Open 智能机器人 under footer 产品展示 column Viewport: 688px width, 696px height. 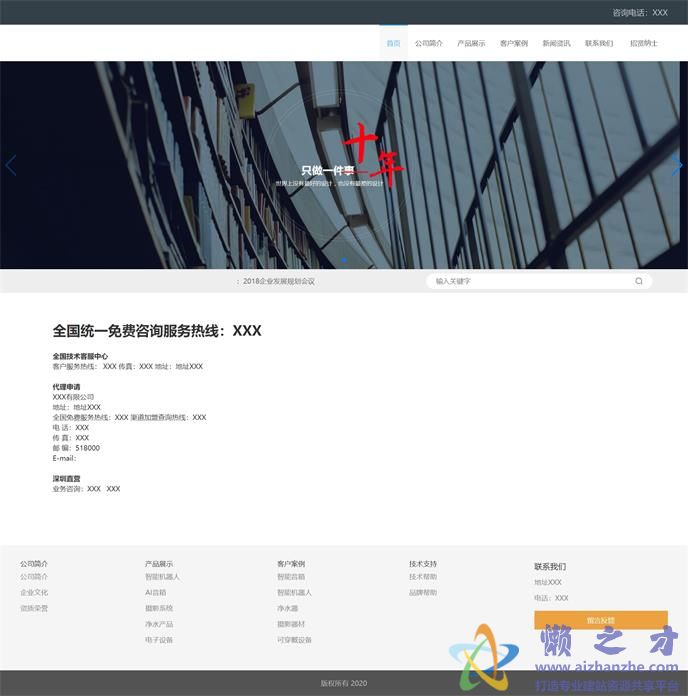(x=162, y=577)
